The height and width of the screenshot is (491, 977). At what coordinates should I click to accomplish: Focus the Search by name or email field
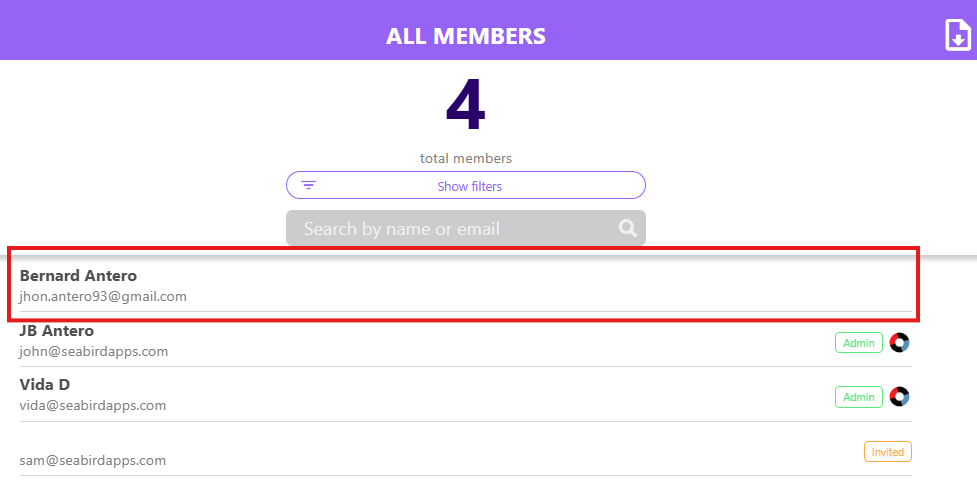click(466, 228)
